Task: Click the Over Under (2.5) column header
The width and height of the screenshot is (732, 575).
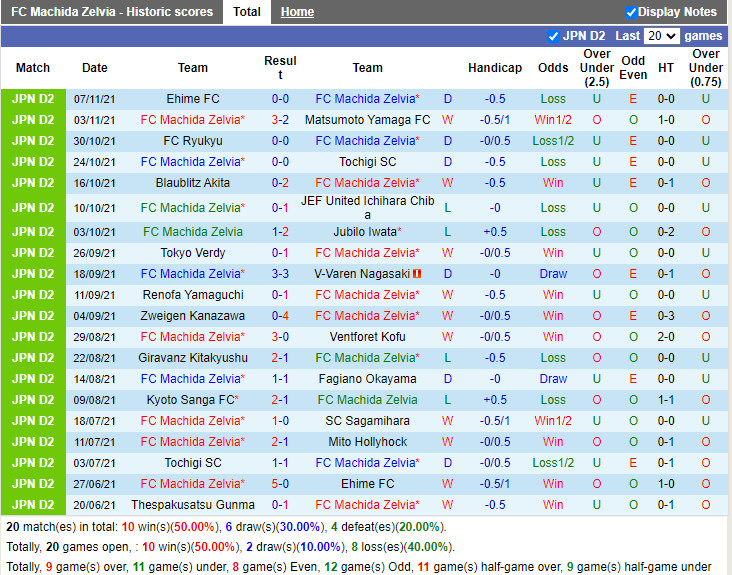Action: (597, 68)
